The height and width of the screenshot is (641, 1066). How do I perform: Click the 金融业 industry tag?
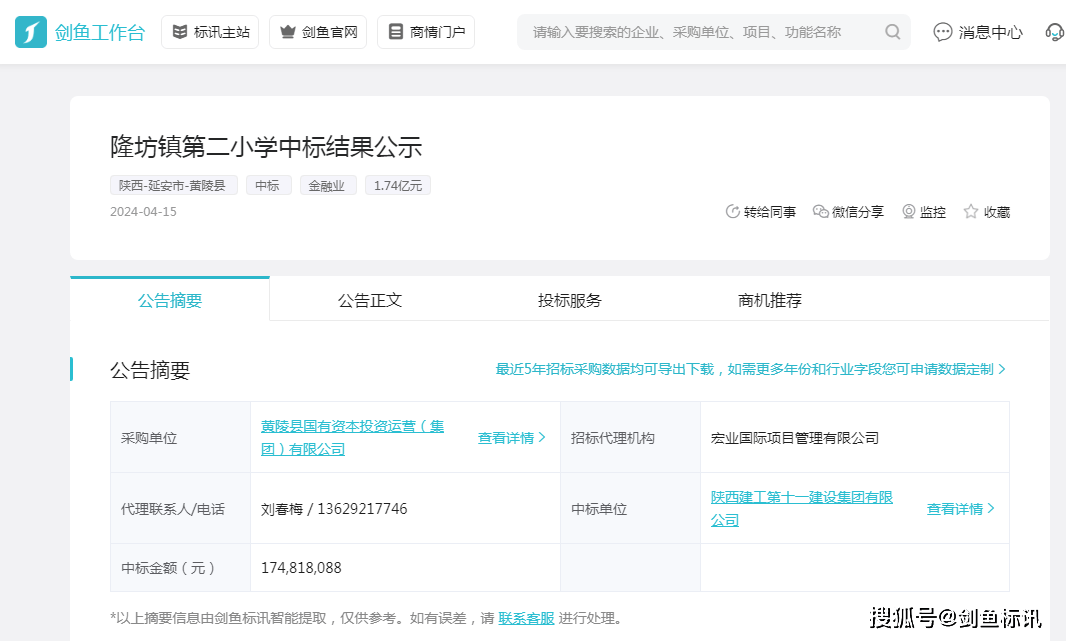tap(328, 186)
